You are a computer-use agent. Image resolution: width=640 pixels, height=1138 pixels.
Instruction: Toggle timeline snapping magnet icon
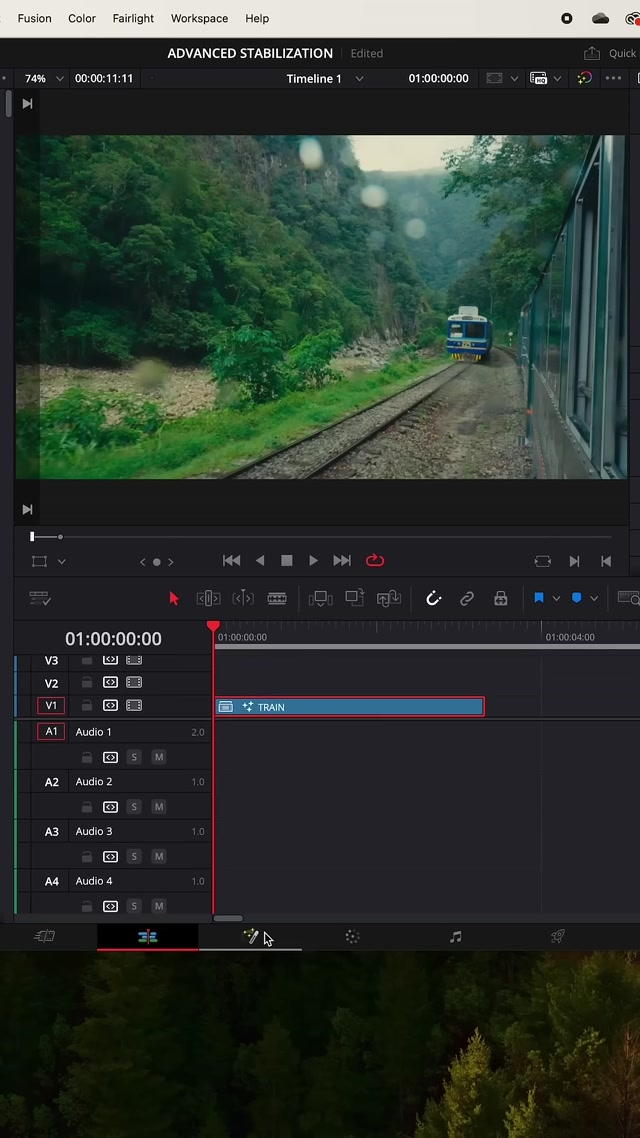(433, 598)
